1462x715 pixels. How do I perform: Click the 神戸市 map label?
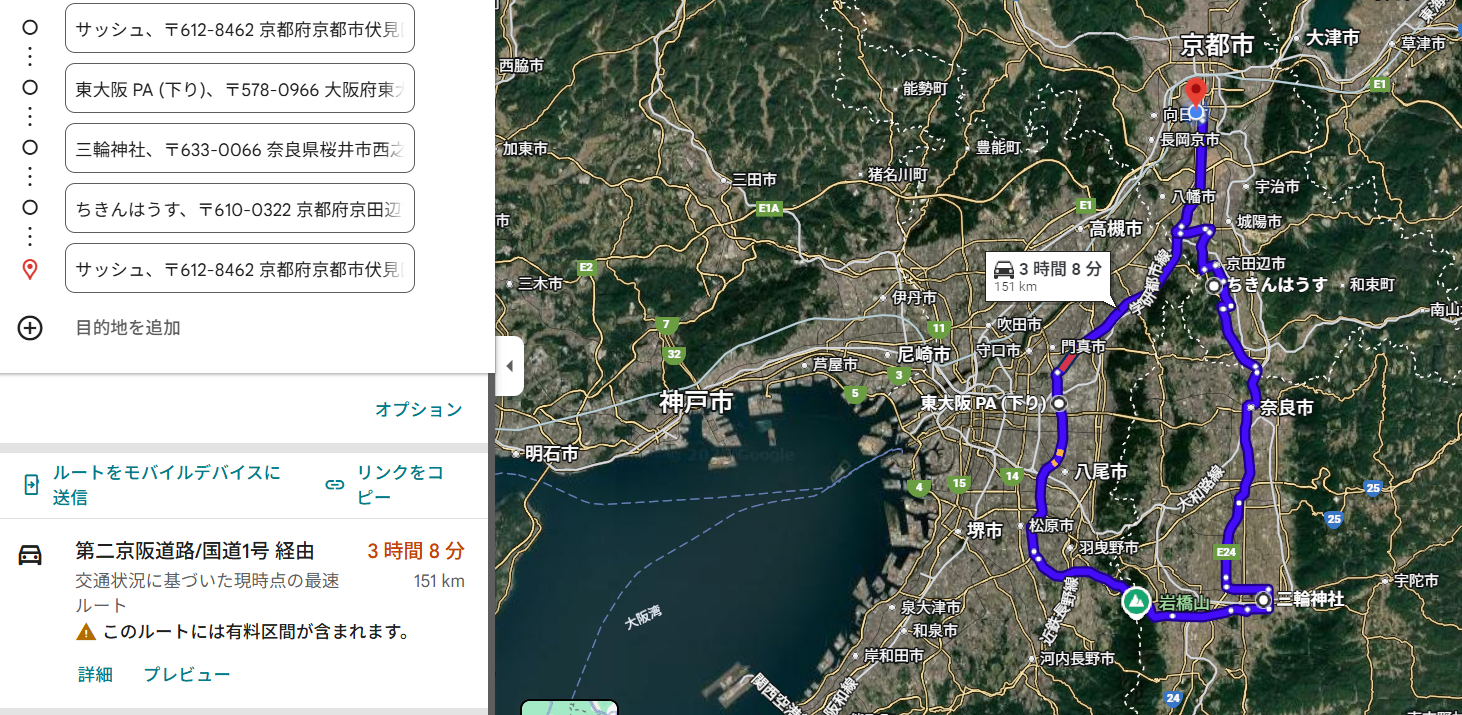(x=696, y=402)
